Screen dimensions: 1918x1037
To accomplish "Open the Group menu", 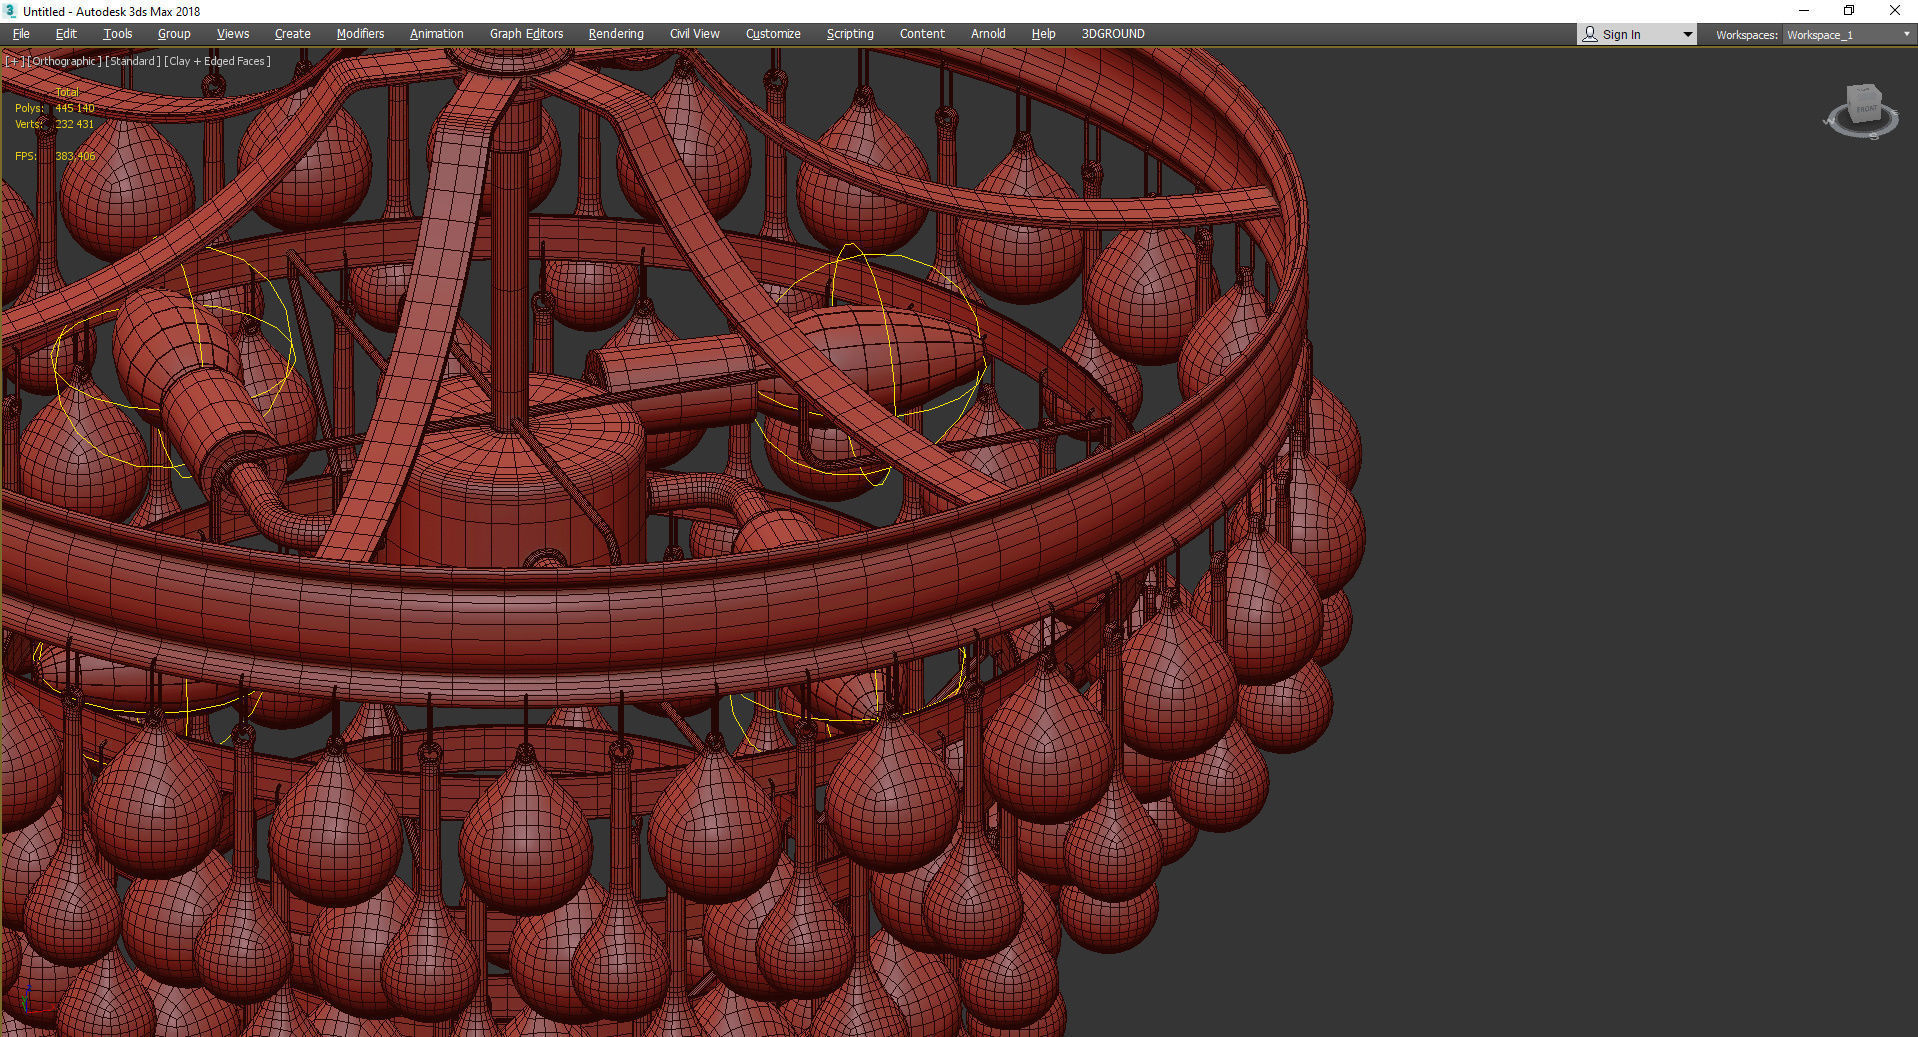I will [x=174, y=34].
